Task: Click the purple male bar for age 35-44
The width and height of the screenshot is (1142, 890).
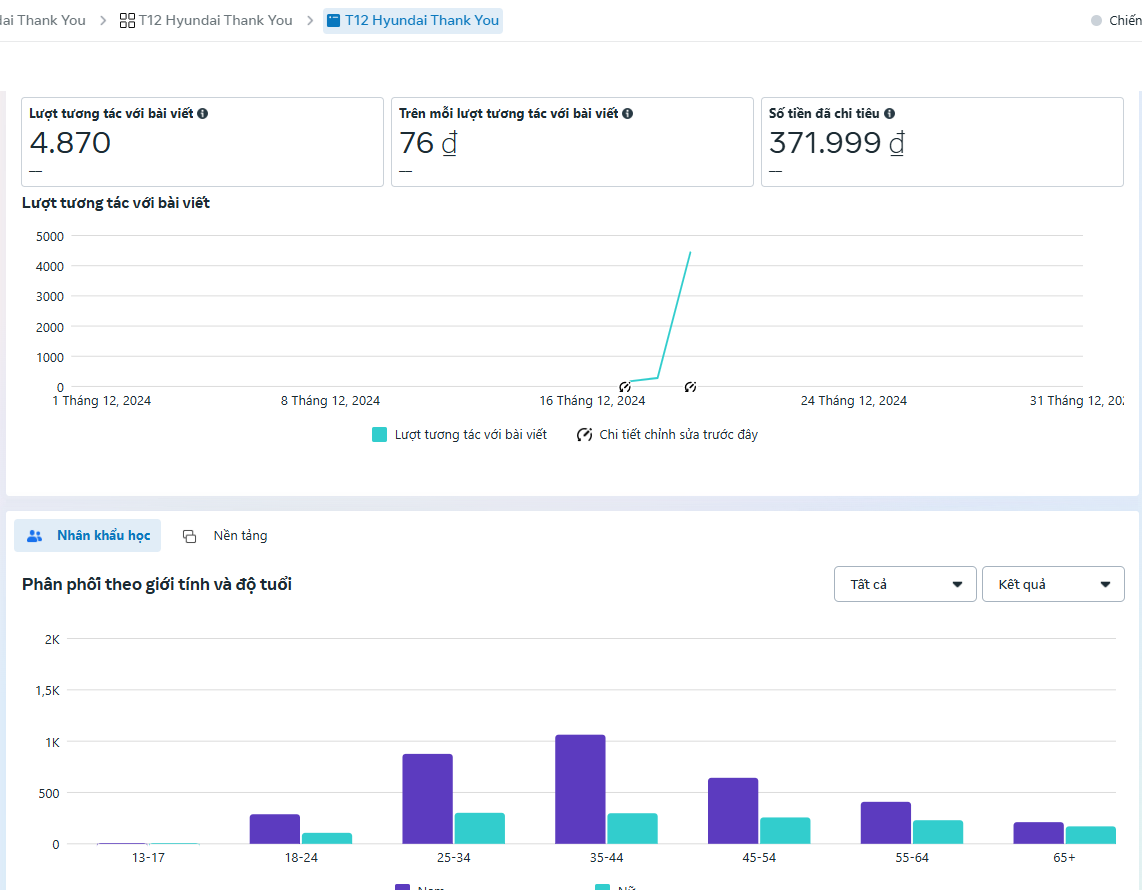Action: pos(580,789)
